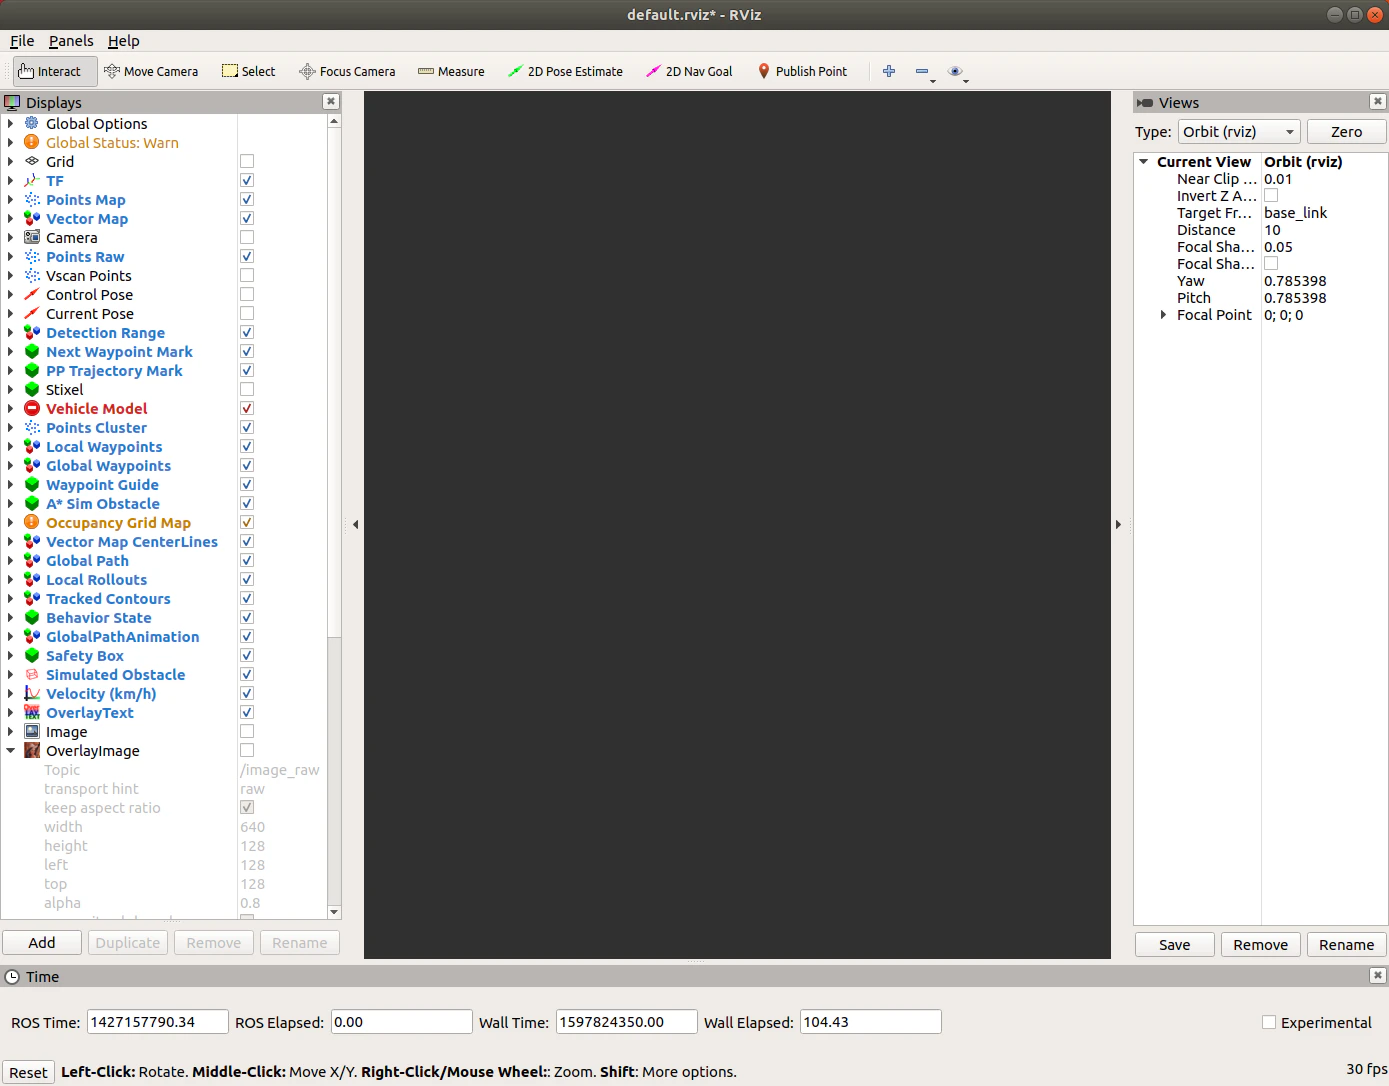The image size is (1389, 1086).
Task: Uncheck the TF display checkbox
Action: (x=247, y=180)
